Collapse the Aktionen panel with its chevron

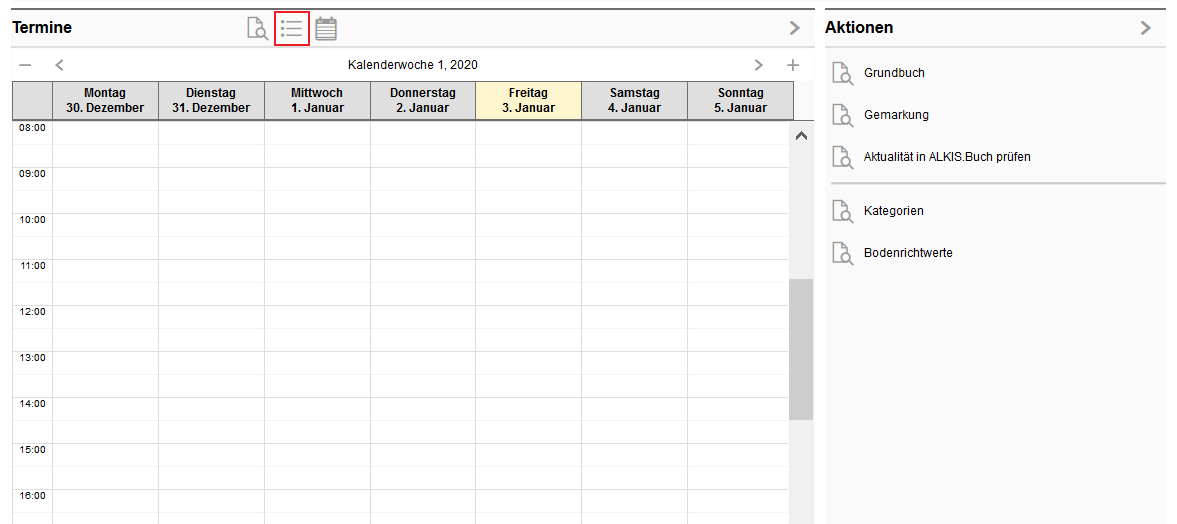click(1146, 28)
